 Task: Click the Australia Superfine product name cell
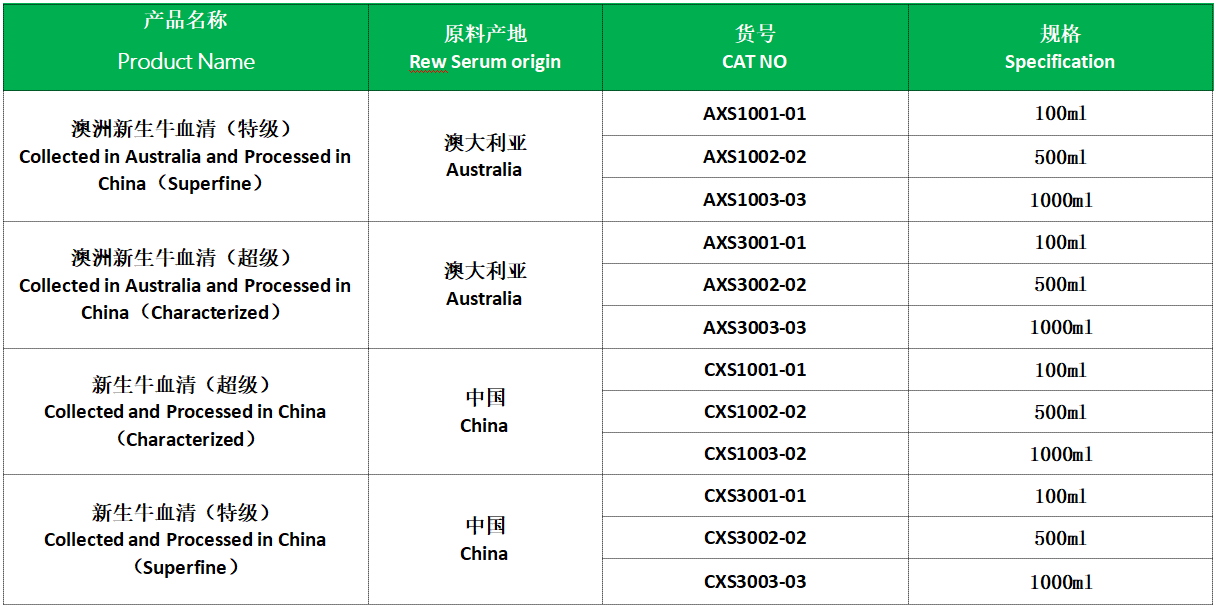point(185,157)
